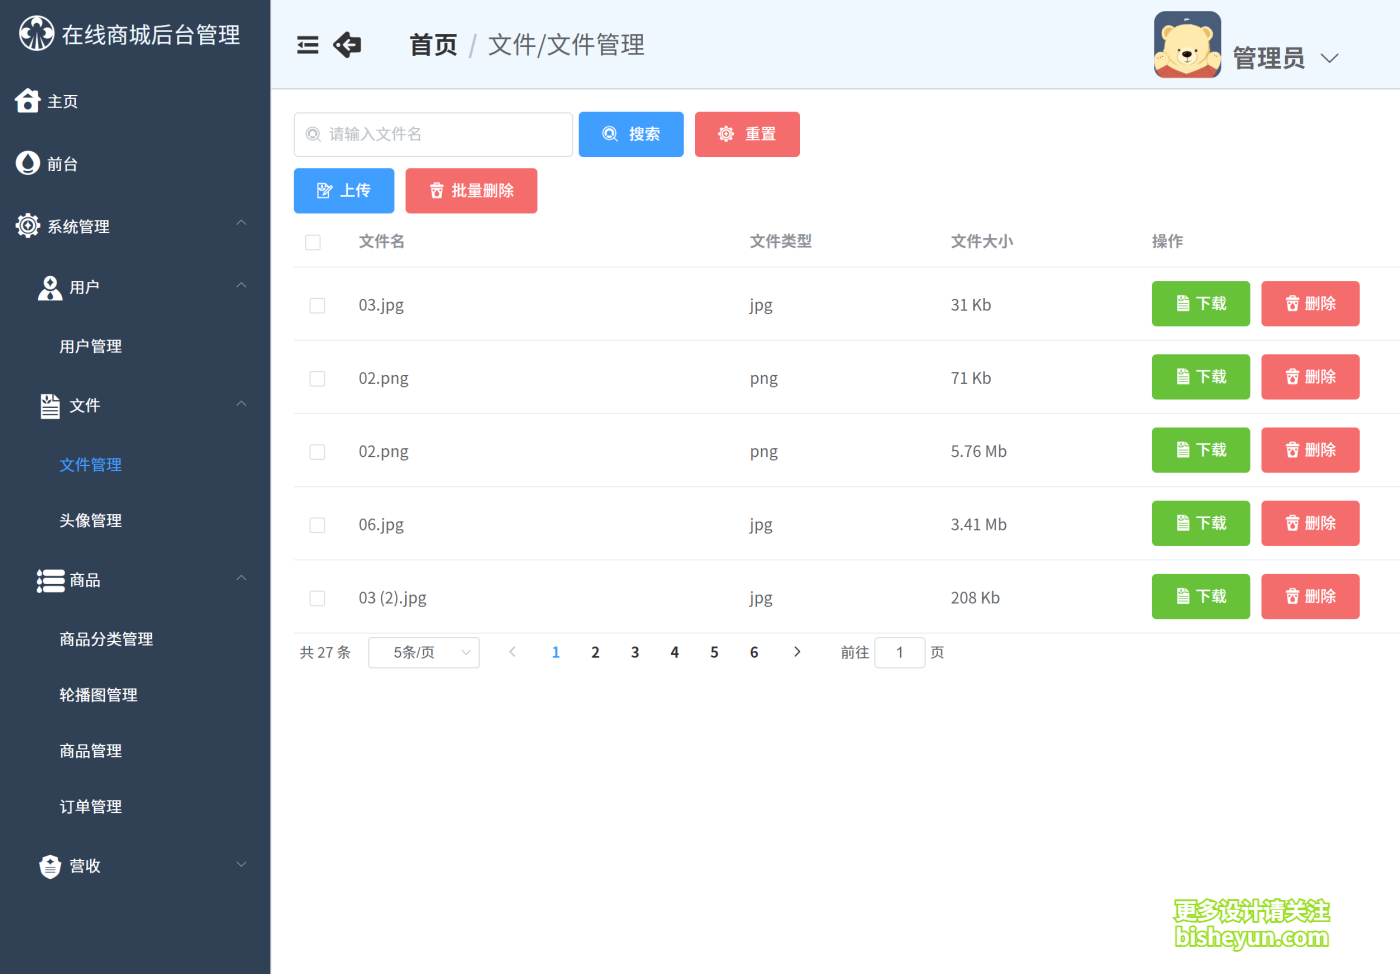The width and height of the screenshot is (1400, 974).
Task: Open 轮播图管理 in sidebar
Action: 98,695
